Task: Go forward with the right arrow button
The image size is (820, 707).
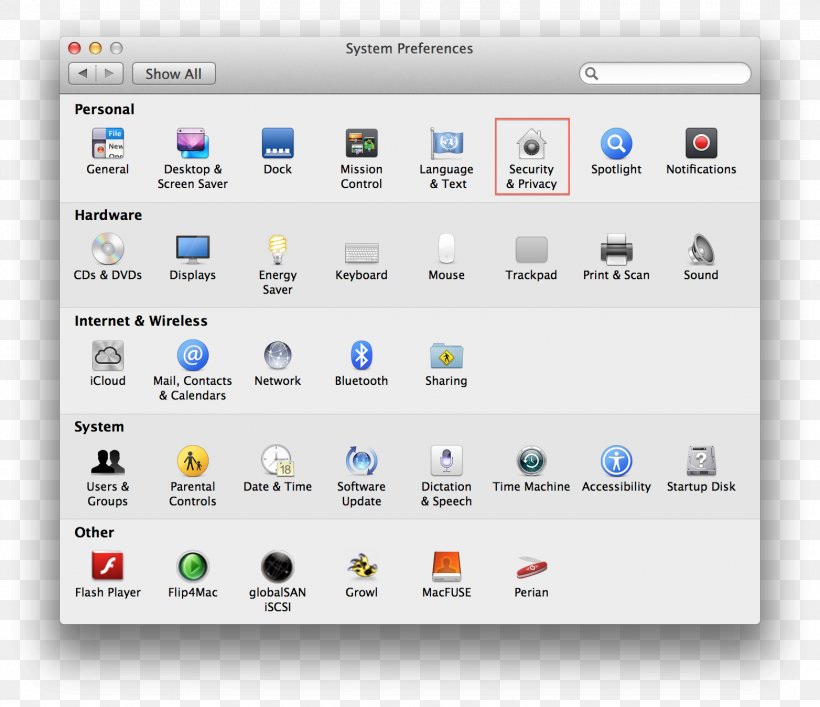Action: point(110,74)
